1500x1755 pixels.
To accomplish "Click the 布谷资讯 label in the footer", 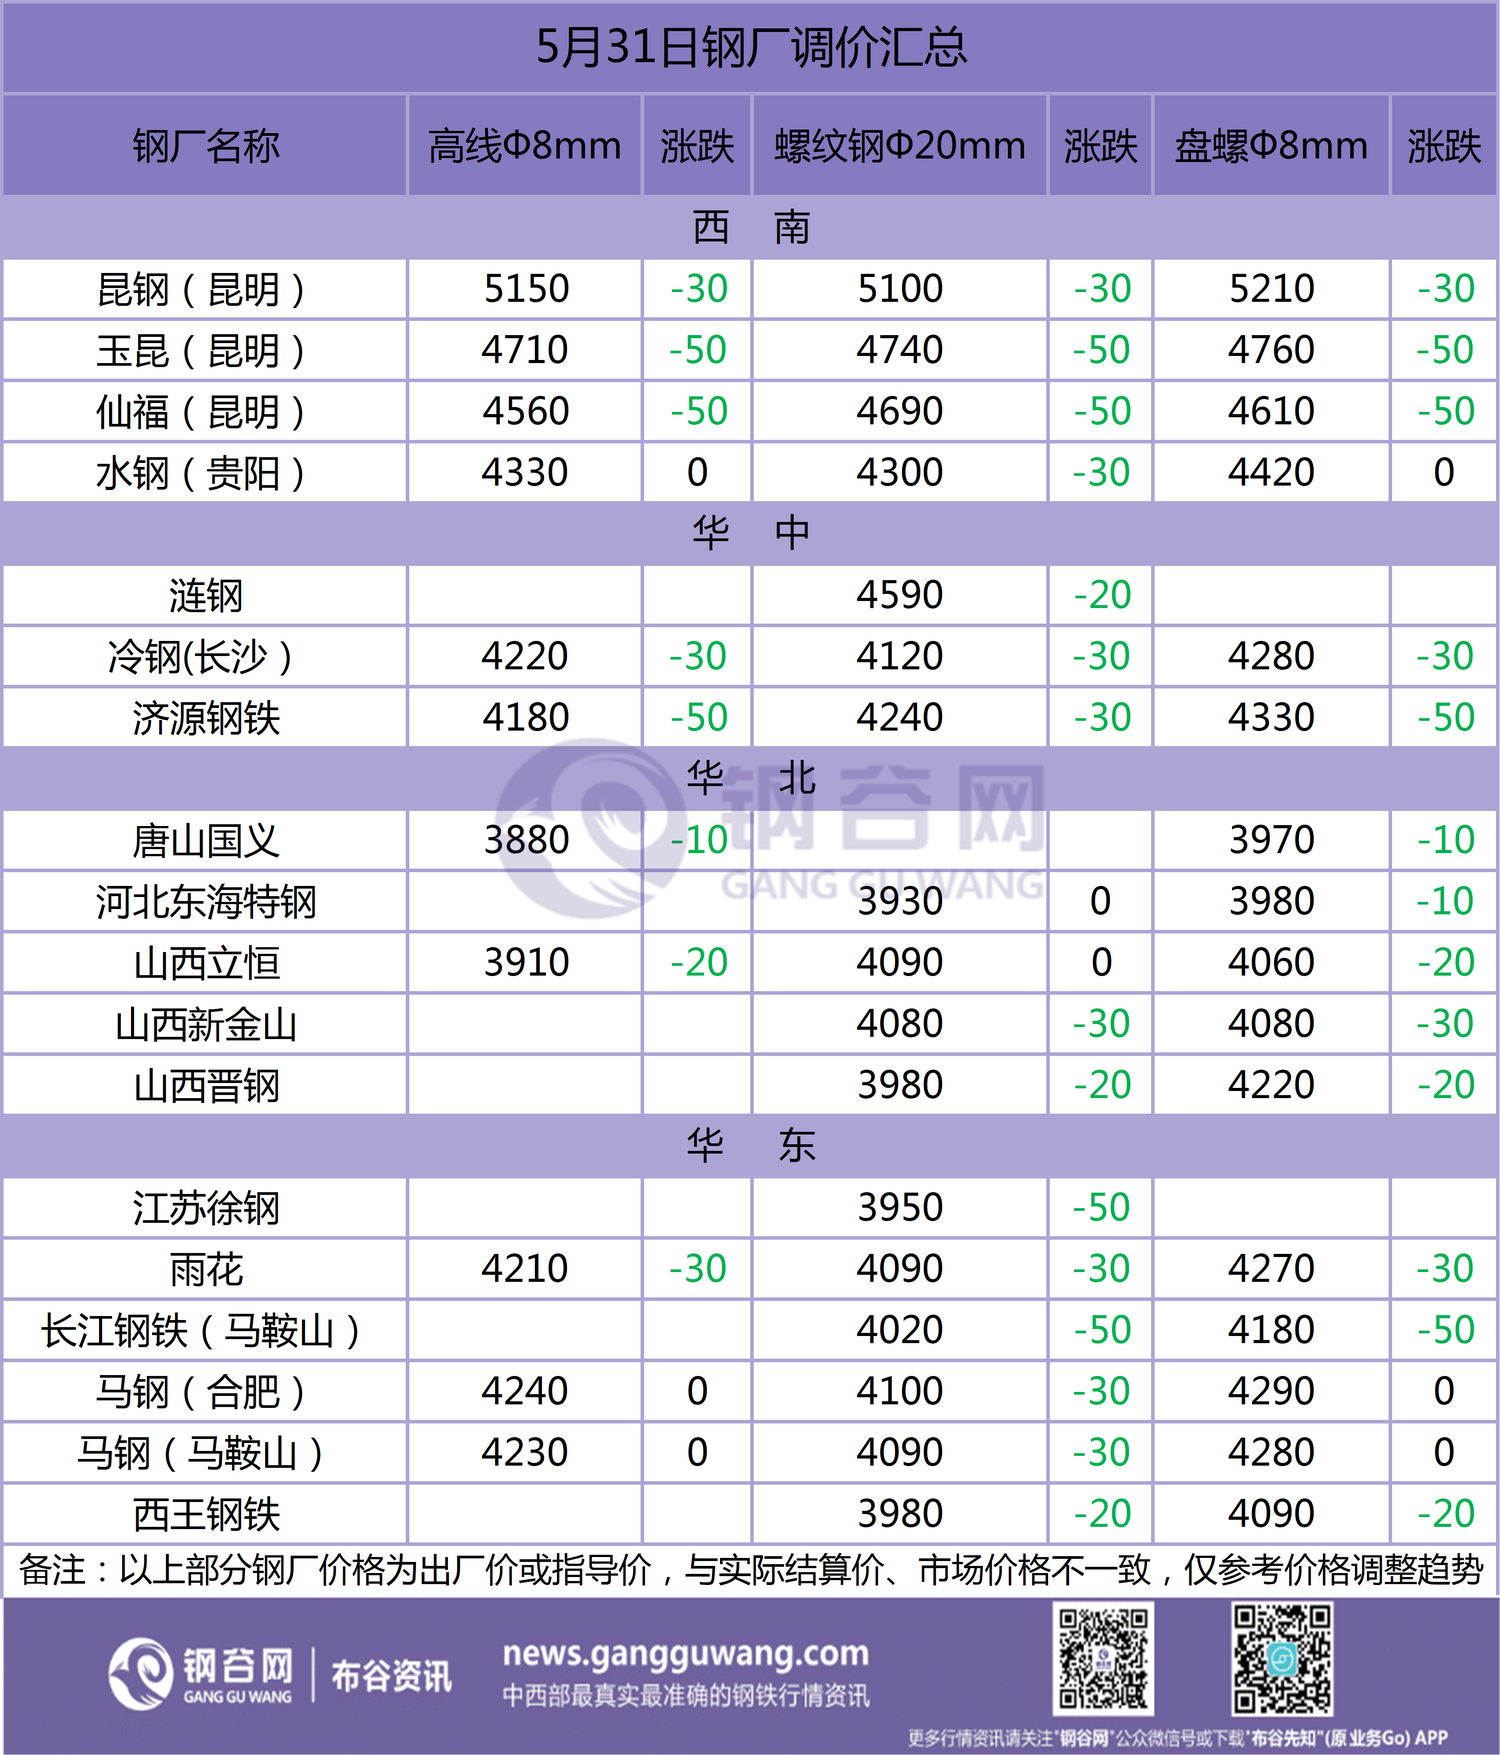I will click(x=391, y=1676).
